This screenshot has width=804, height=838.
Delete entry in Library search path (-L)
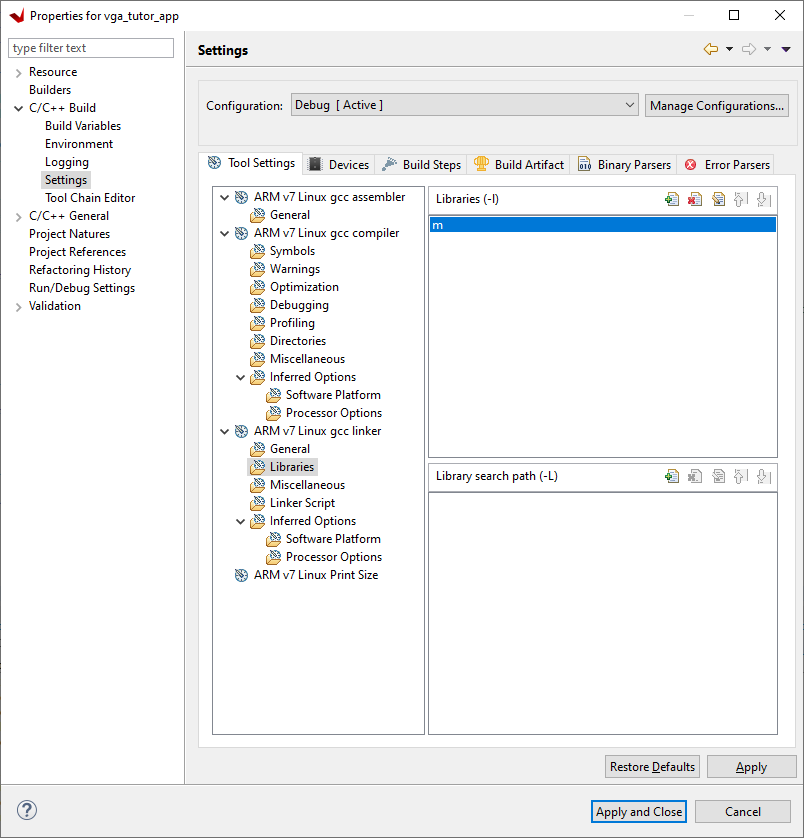point(695,476)
